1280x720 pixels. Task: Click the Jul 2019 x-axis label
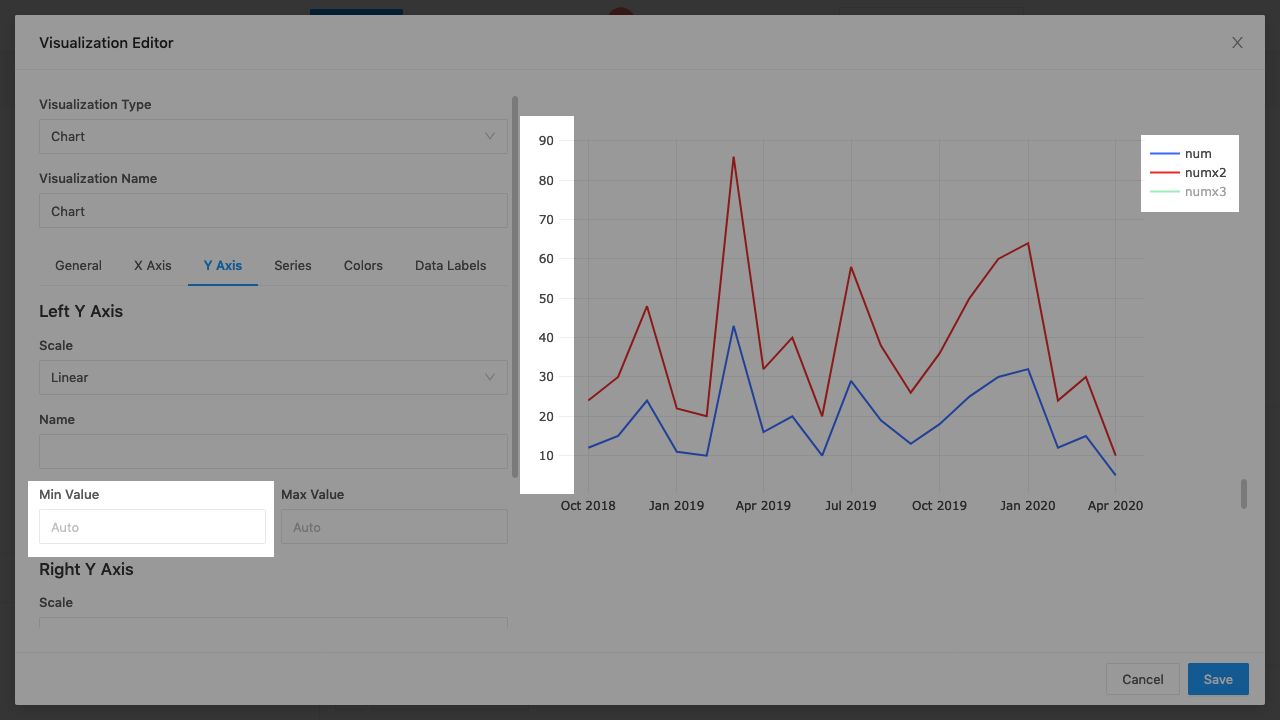851,506
